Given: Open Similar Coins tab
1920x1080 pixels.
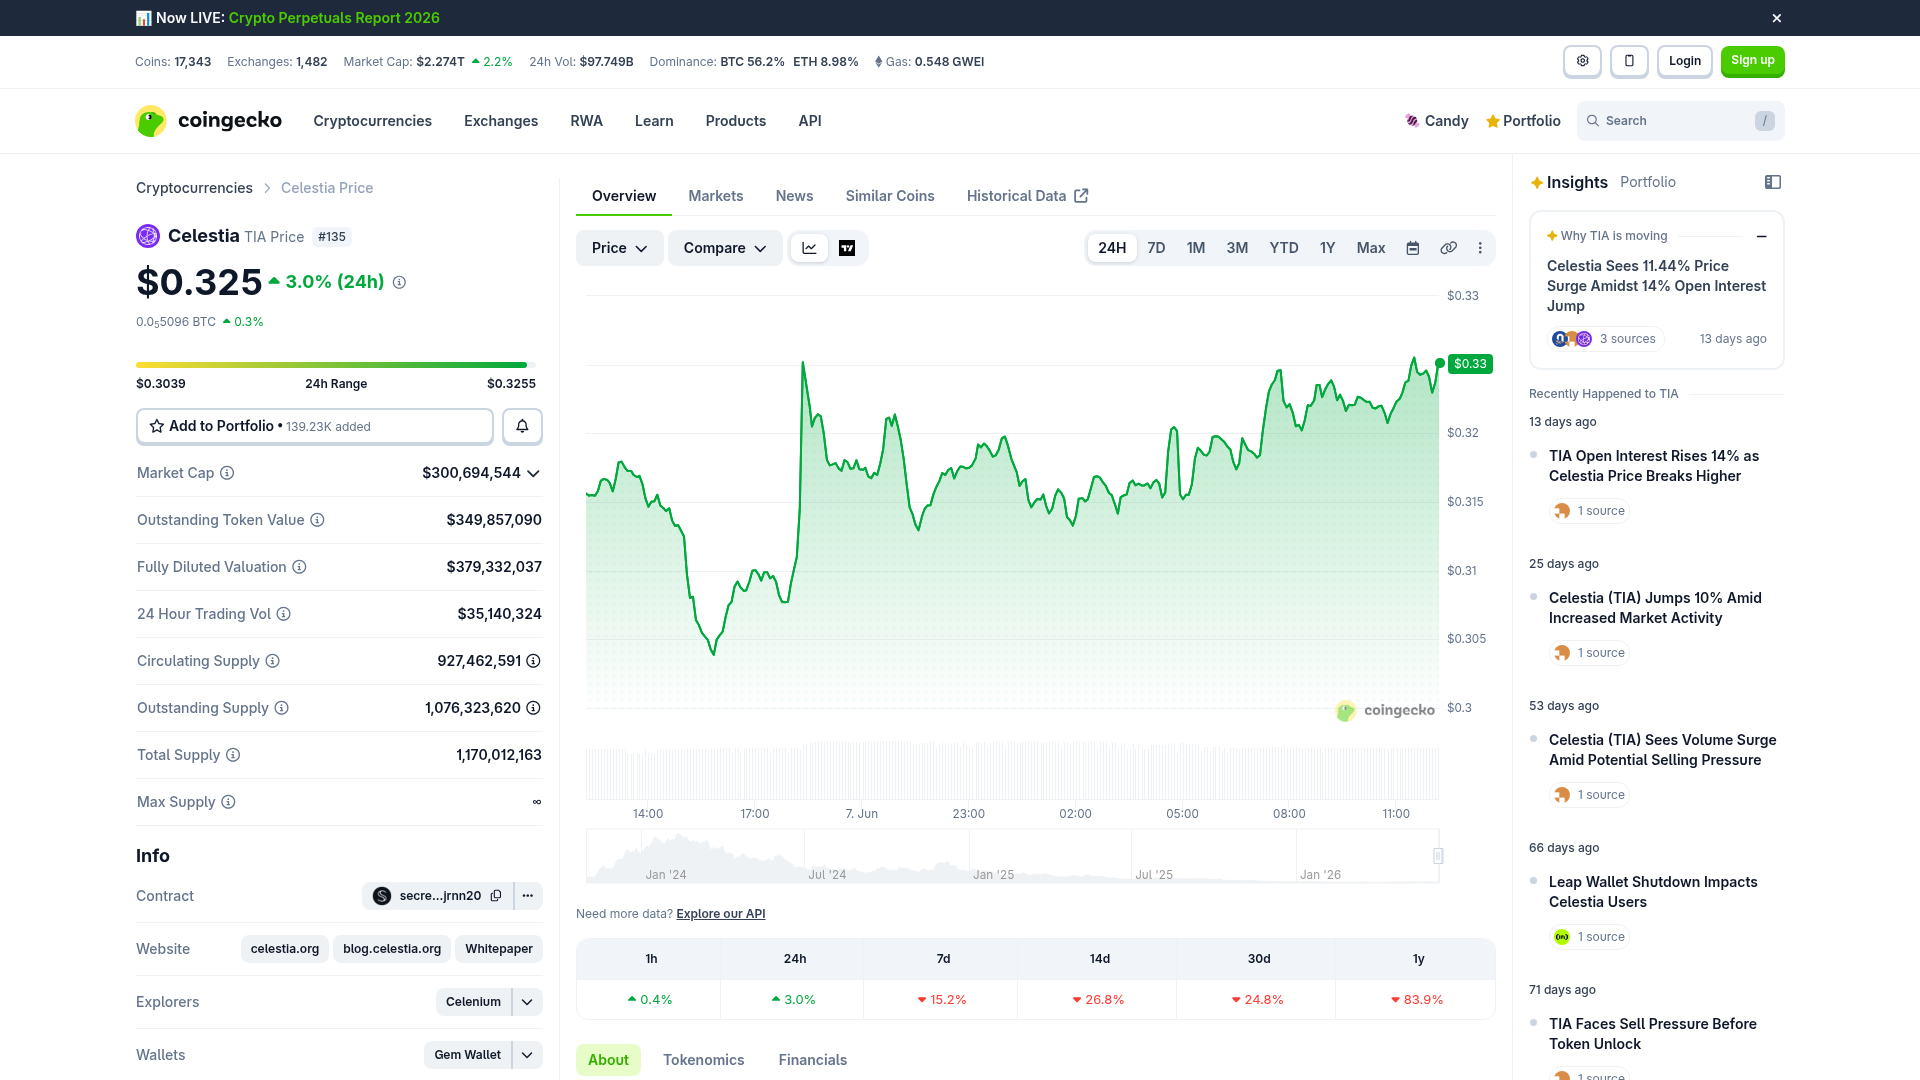Looking at the screenshot, I should [x=890, y=196].
